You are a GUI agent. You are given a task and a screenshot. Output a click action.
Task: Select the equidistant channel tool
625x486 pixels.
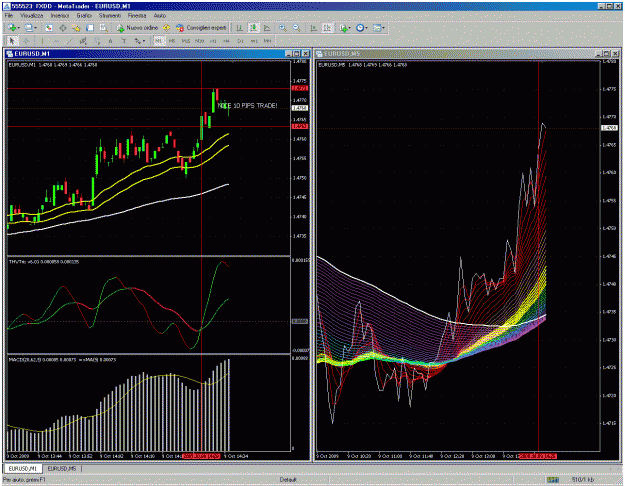click(83, 41)
